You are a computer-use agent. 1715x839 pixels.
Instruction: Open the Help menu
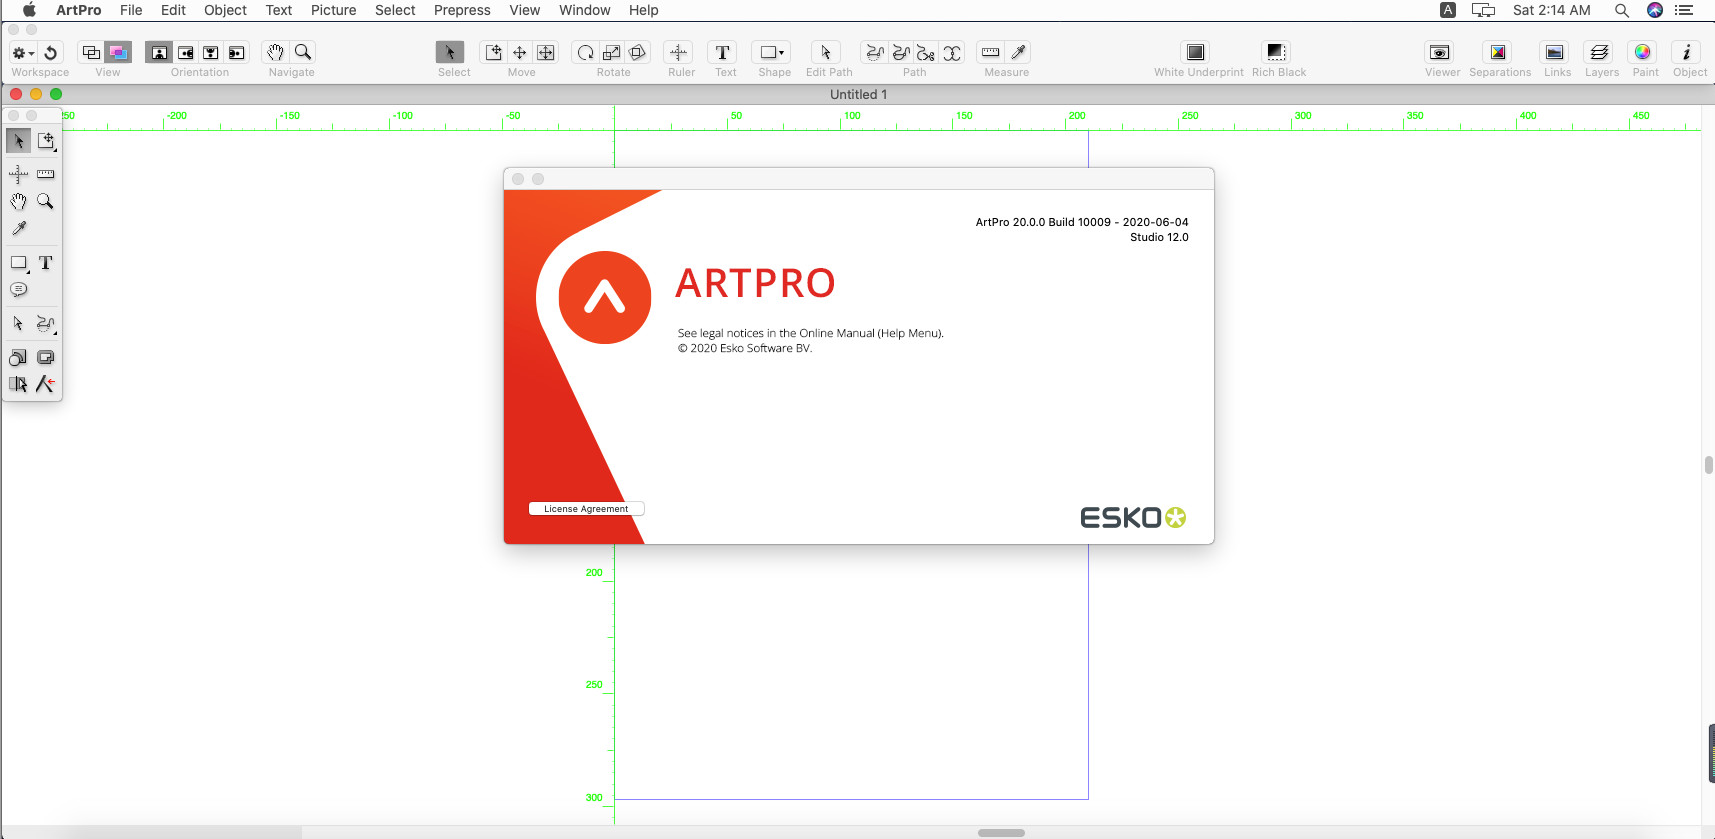[x=643, y=10]
